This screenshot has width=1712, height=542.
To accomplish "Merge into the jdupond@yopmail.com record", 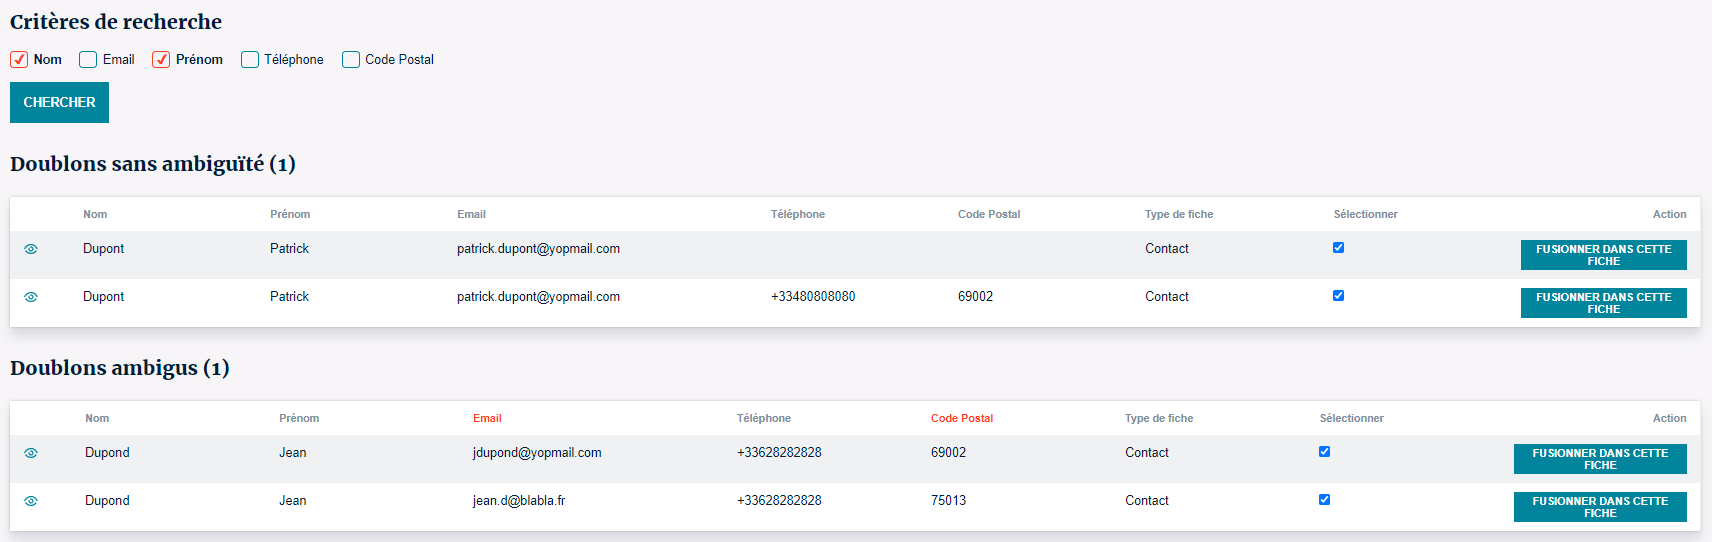I will pyautogui.click(x=1600, y=459).
